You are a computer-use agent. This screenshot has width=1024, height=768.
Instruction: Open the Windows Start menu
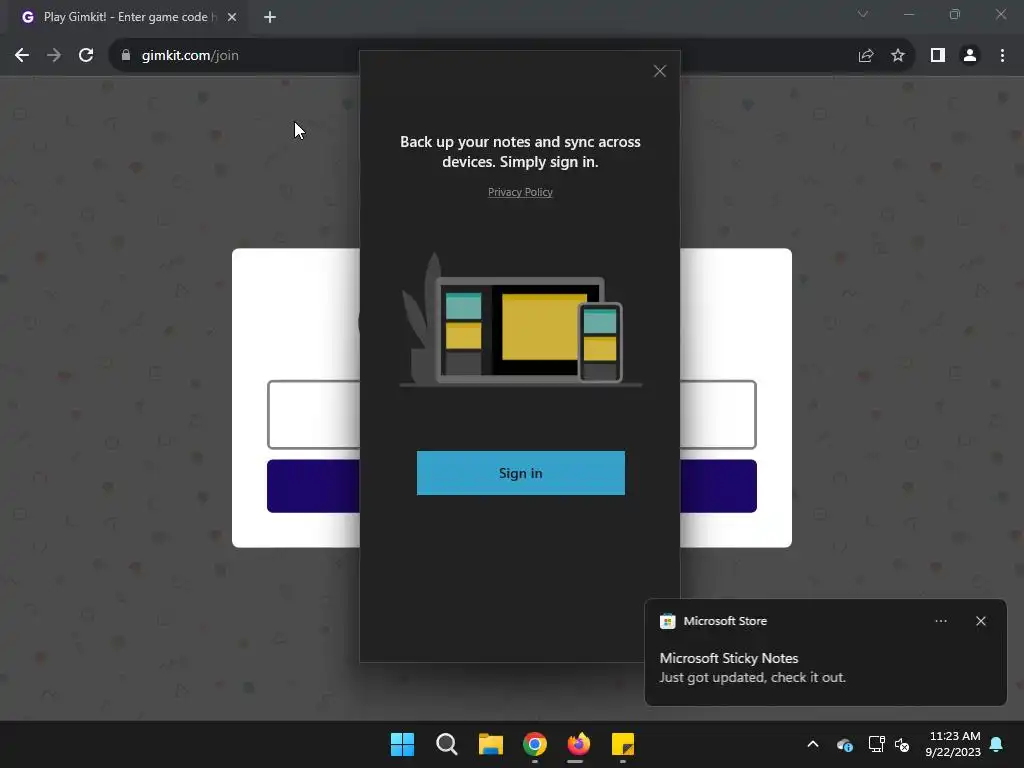tap(402, 744)
